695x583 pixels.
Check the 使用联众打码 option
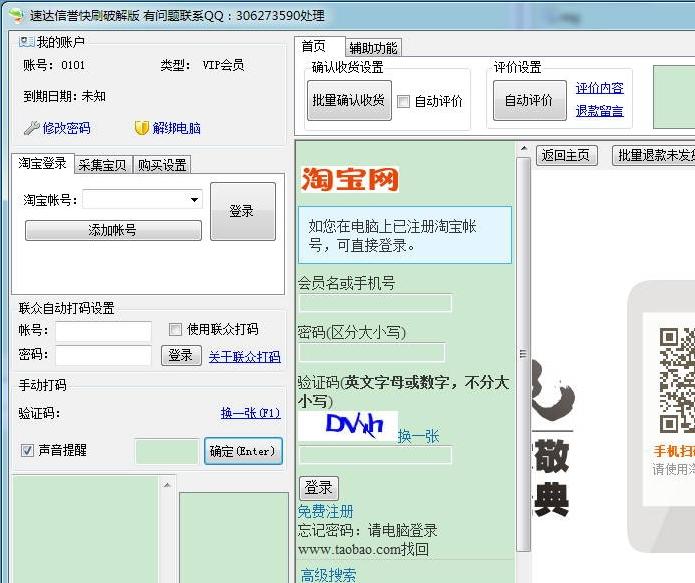(176, 329)
